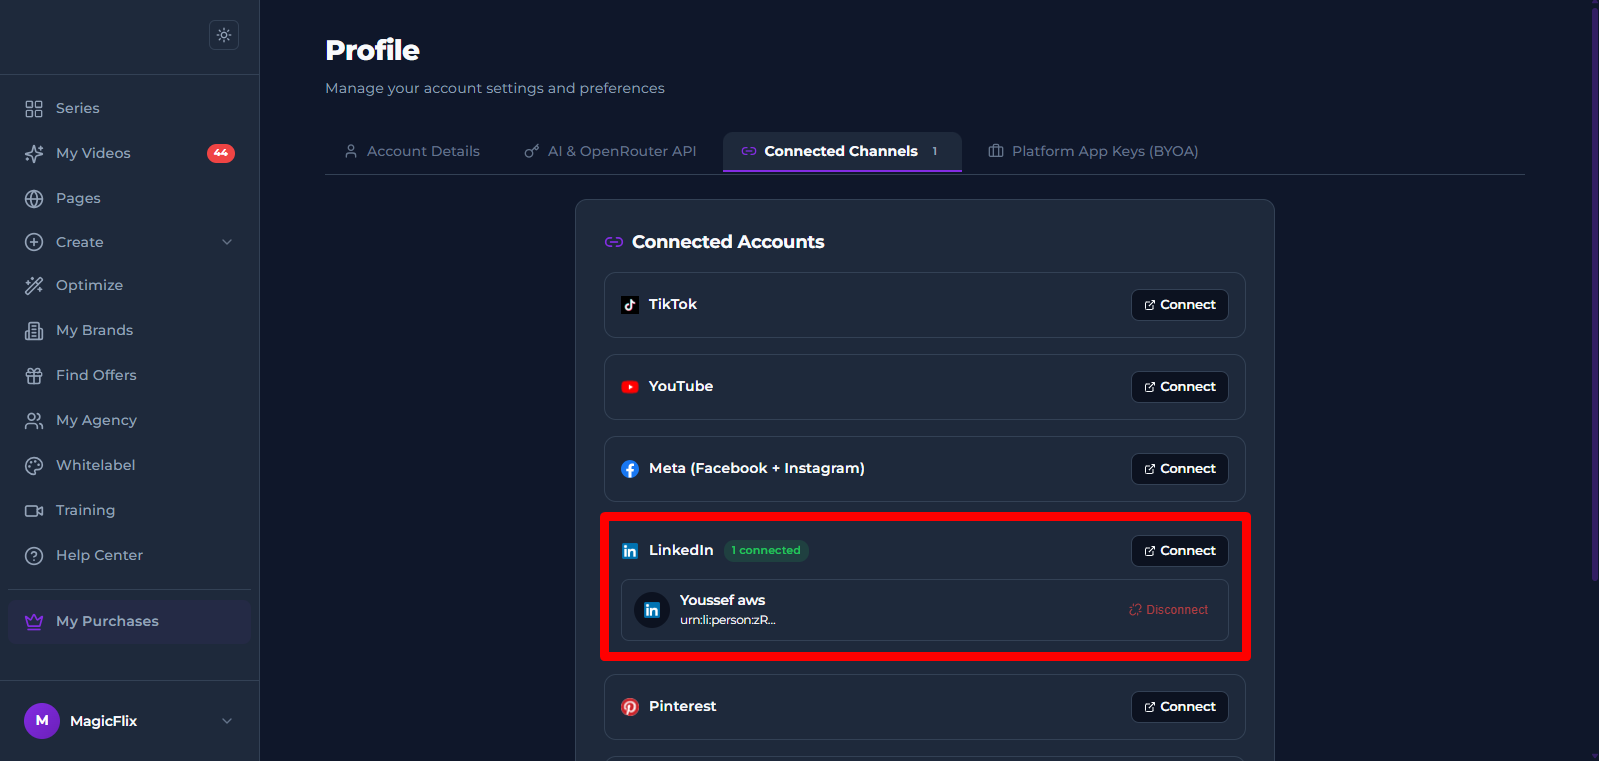The image size is (1599, 761).
Task: Click the "1 connected" LinkedIn badge
Action: click(x=766, y=550)
